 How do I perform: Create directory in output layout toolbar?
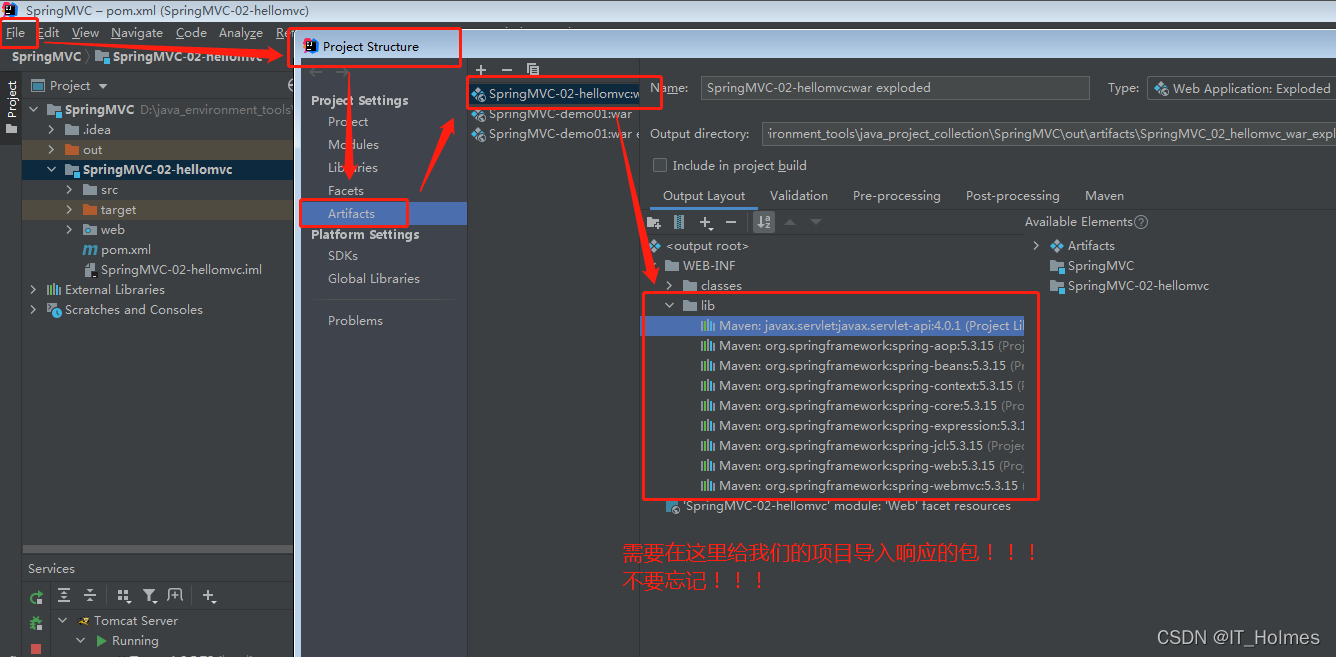click(654, 222)
